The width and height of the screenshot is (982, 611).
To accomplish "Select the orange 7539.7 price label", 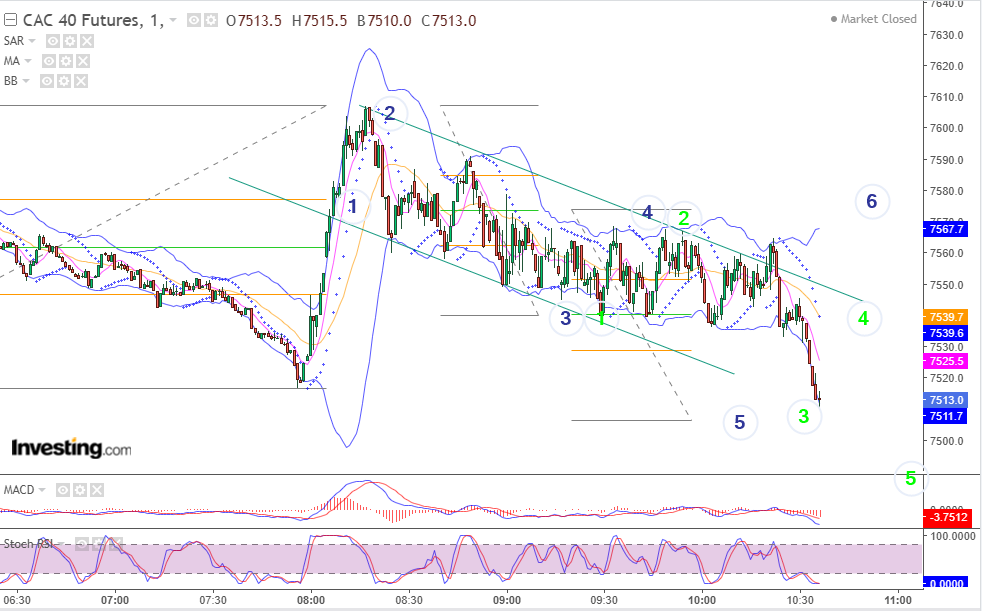I will coord(946,317).
